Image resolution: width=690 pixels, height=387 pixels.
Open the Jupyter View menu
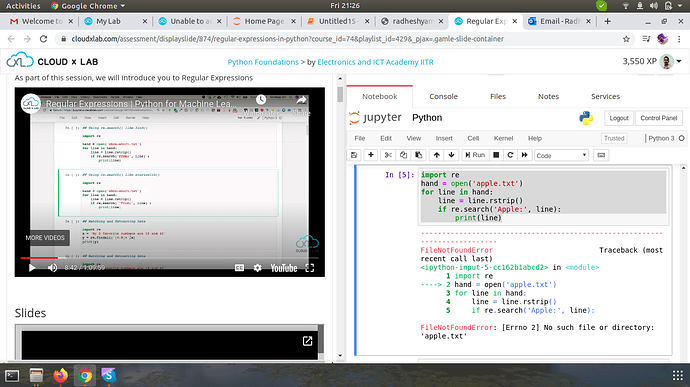[413, 138]
